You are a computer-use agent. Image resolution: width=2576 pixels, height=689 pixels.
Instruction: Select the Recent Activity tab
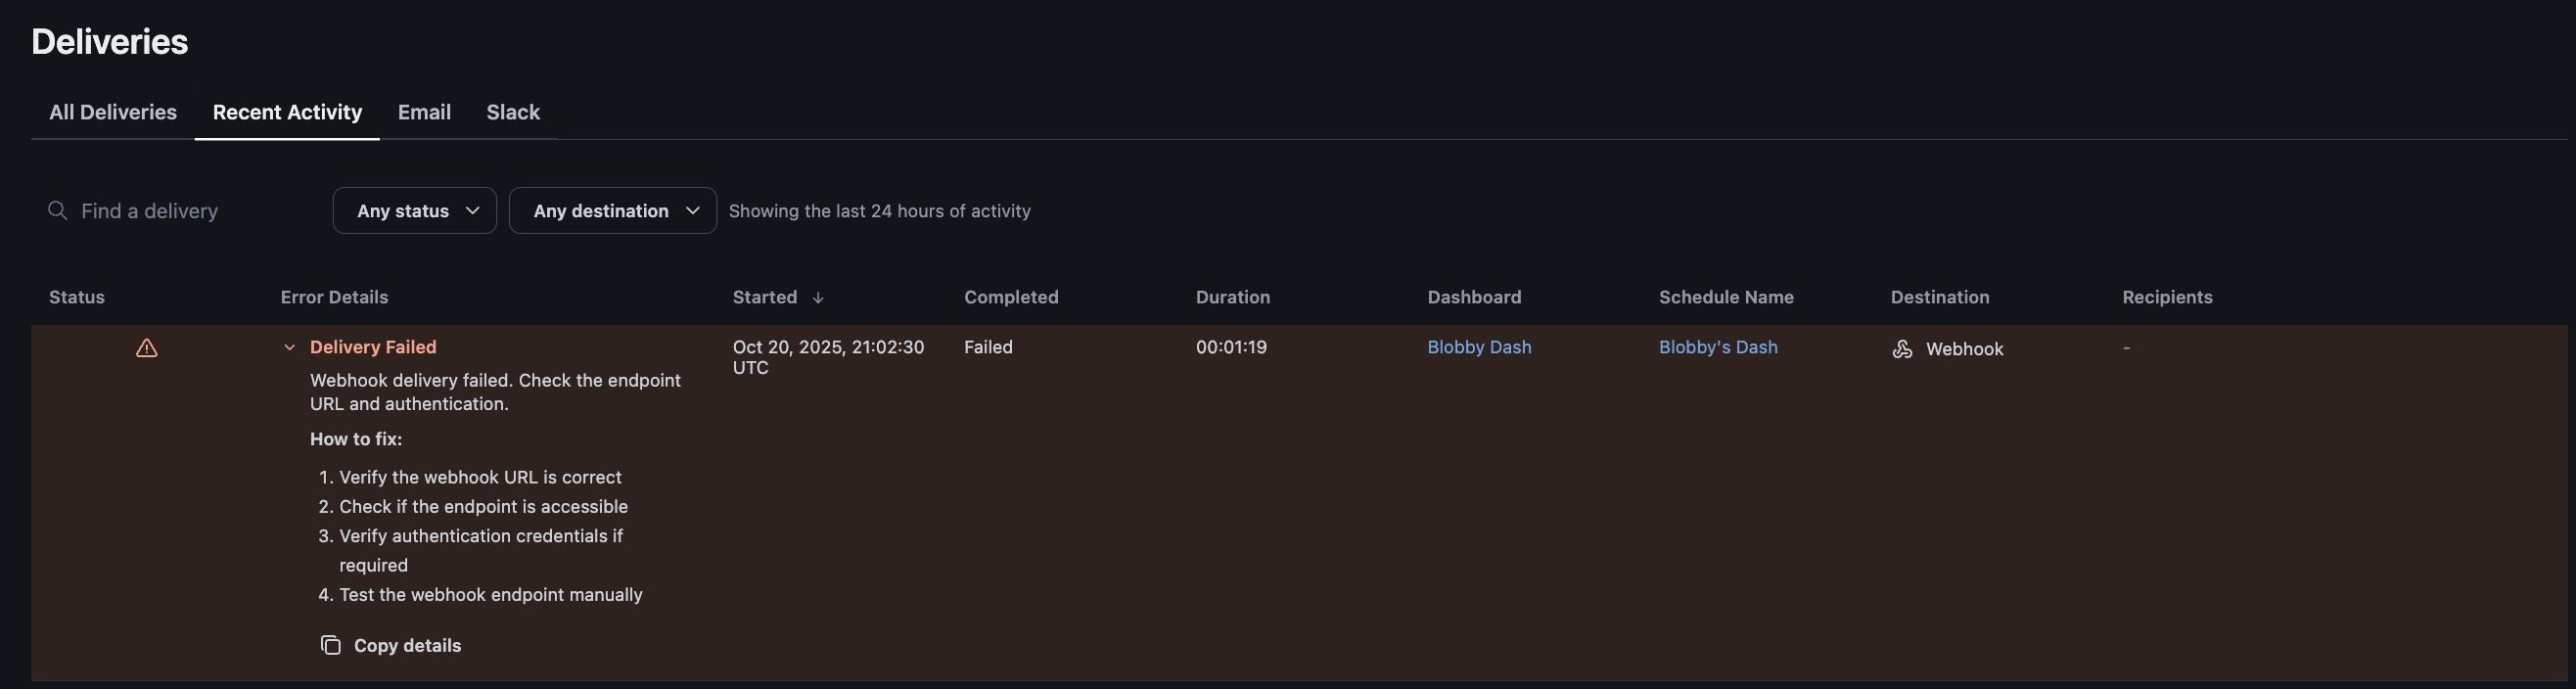(287, 112)
